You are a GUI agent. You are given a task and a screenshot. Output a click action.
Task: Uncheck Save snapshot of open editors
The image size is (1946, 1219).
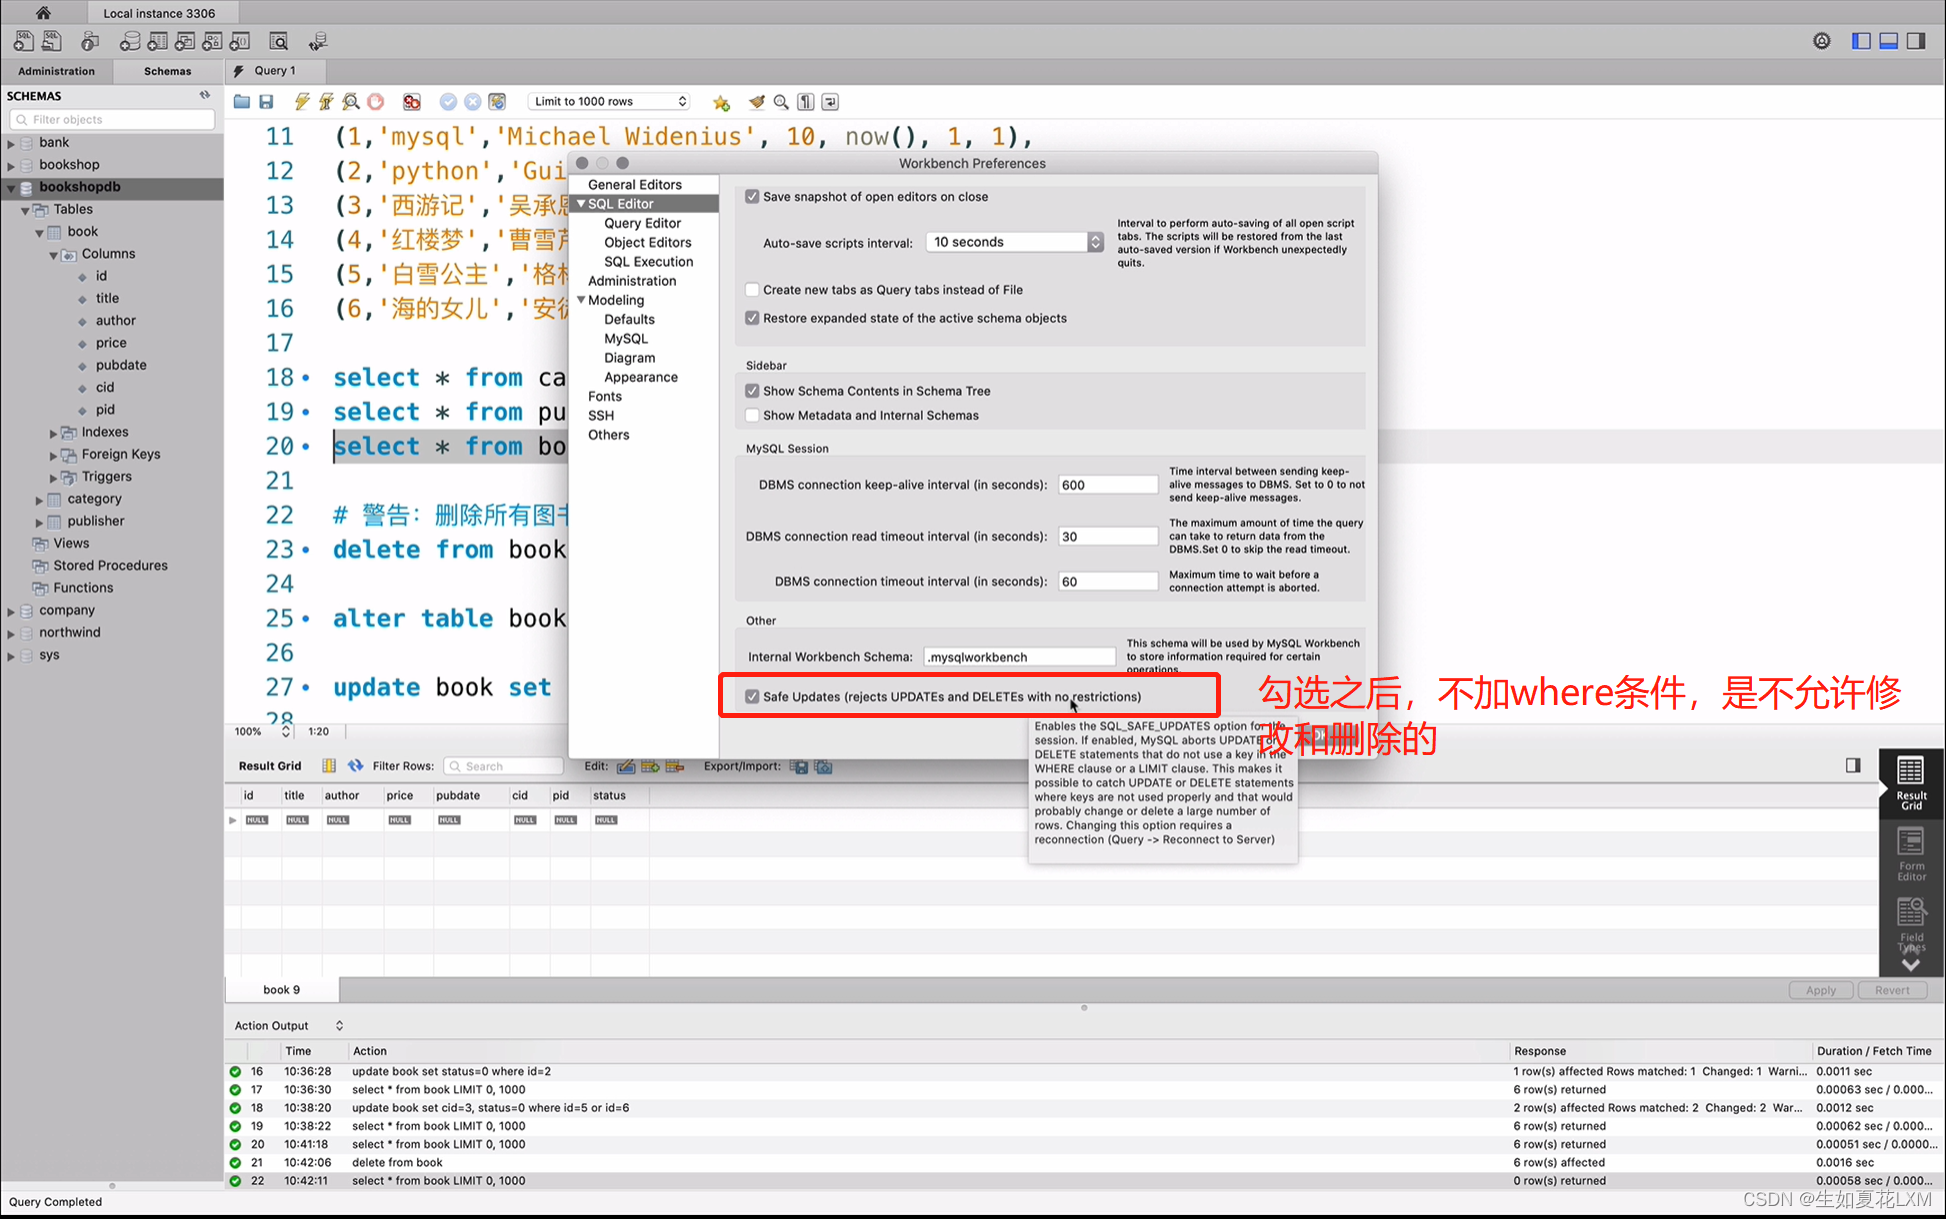pyautogui.click(x=752, y=197)
